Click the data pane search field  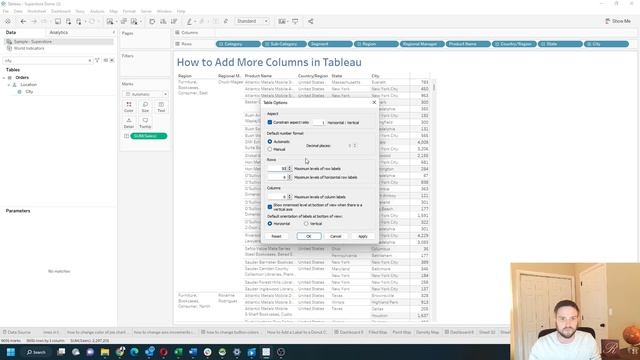47,60
